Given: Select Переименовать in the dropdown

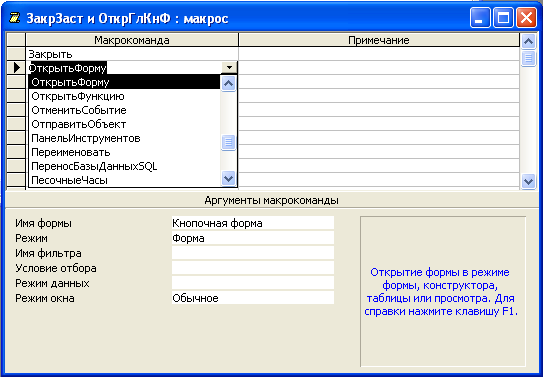Looking at the screenshot, I should click(x=124, y=152).
